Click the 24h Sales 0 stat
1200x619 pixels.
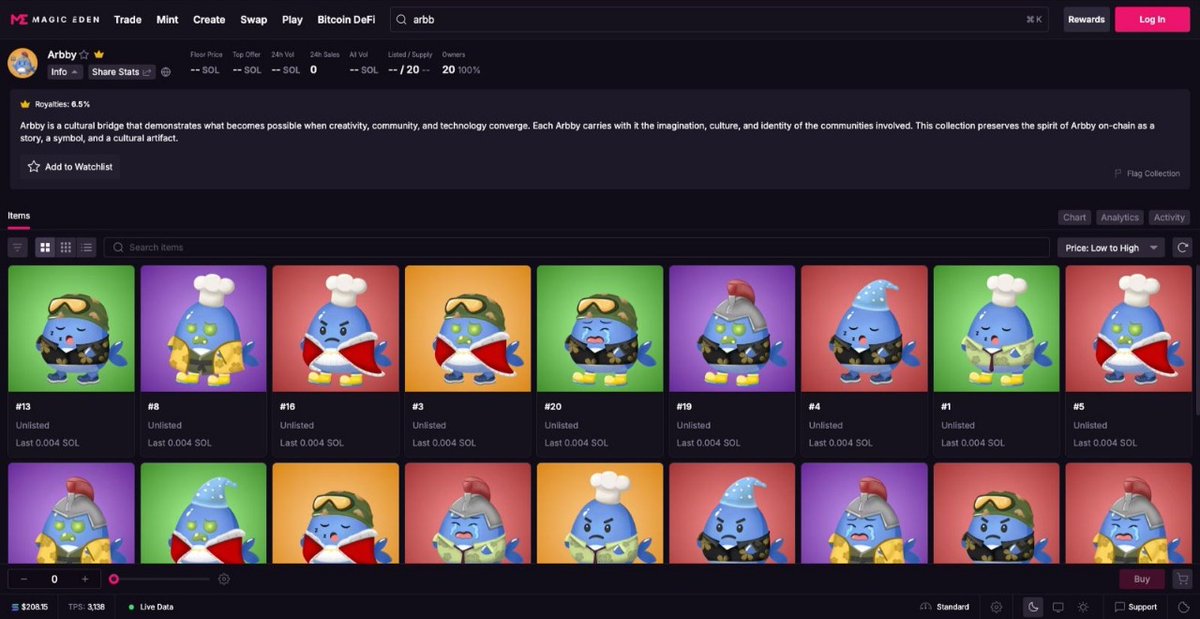click(x=324, y=63)
